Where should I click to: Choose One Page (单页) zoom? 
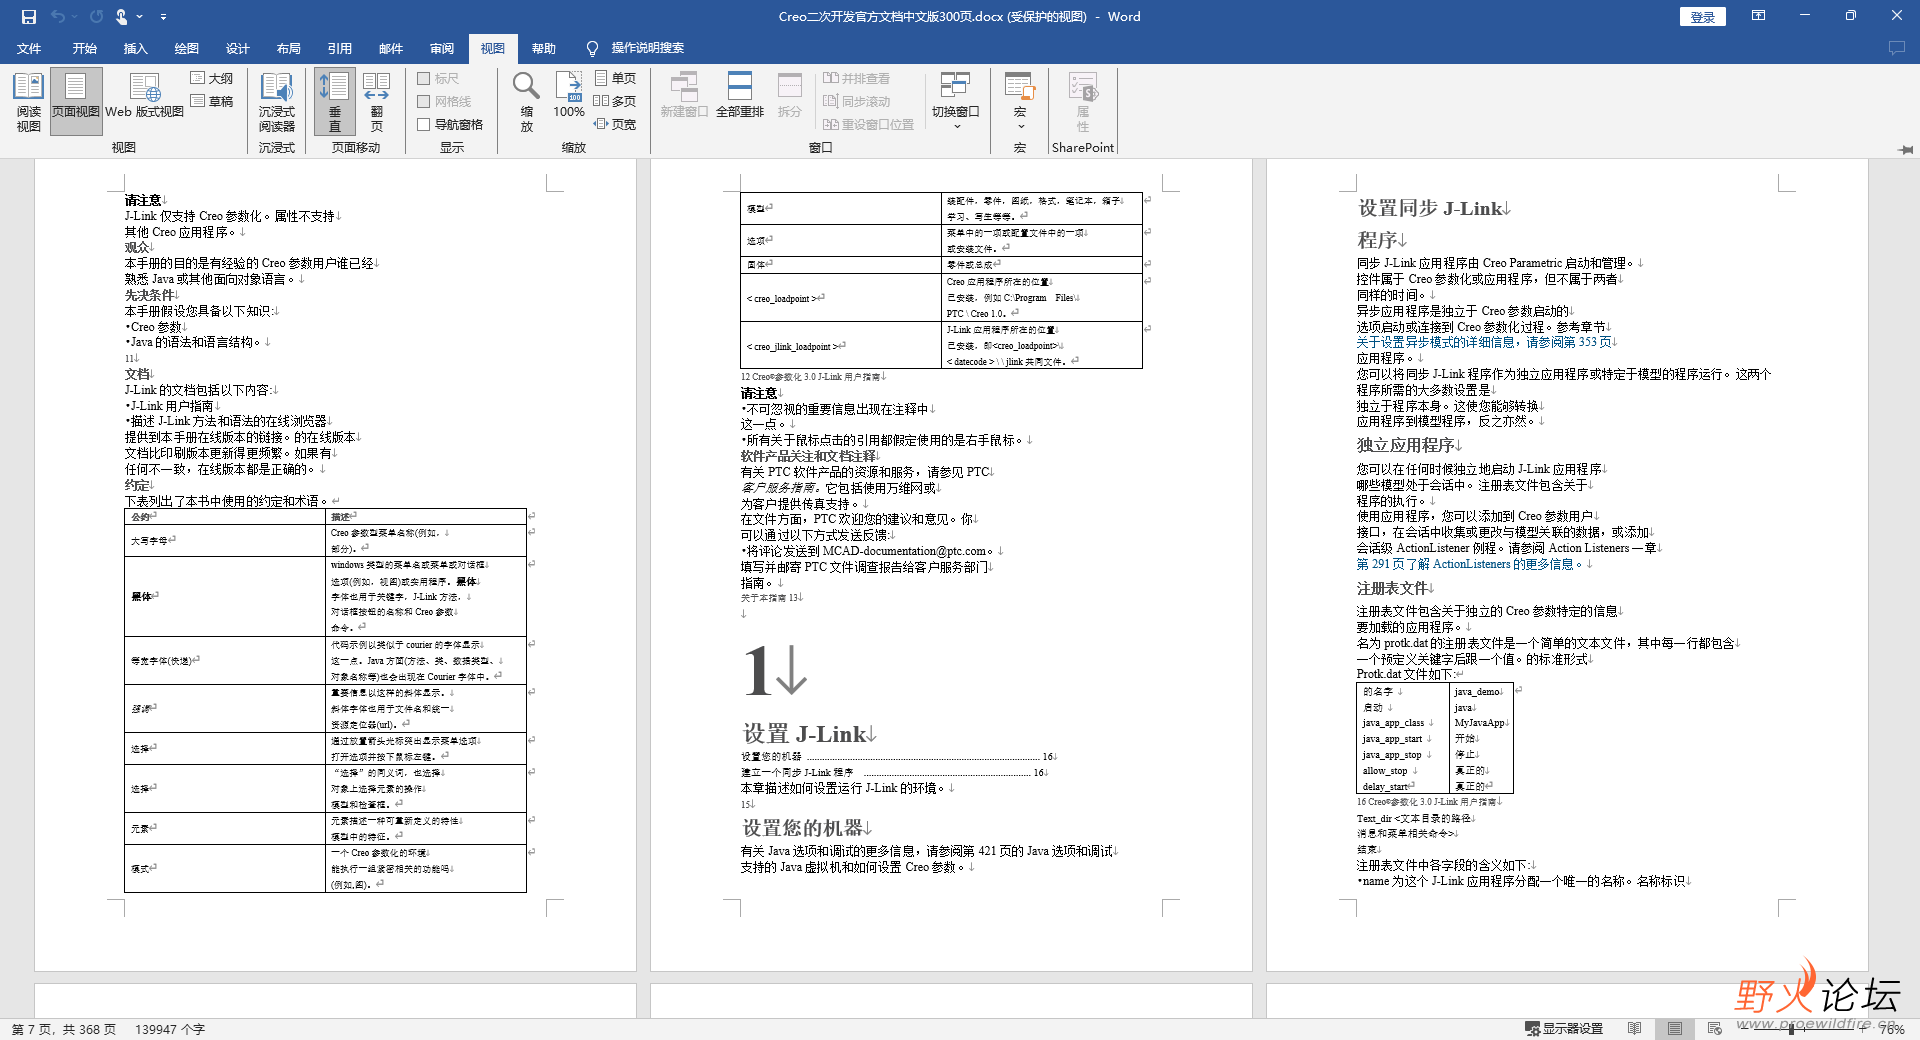click(615, 78)
